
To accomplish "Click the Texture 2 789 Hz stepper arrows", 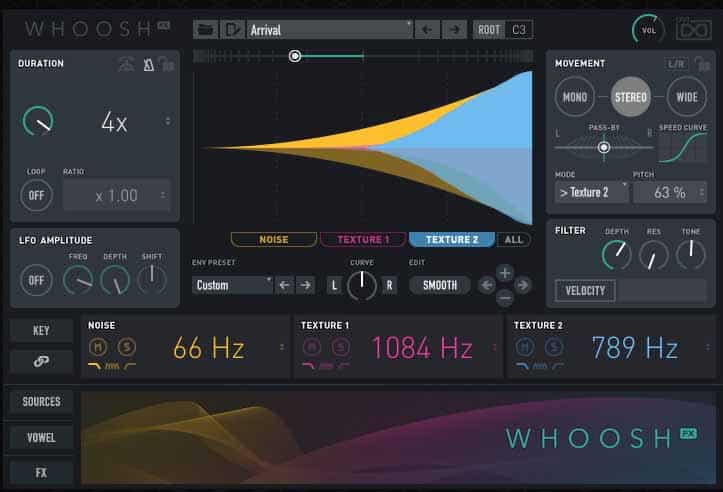I will (708, 347).
